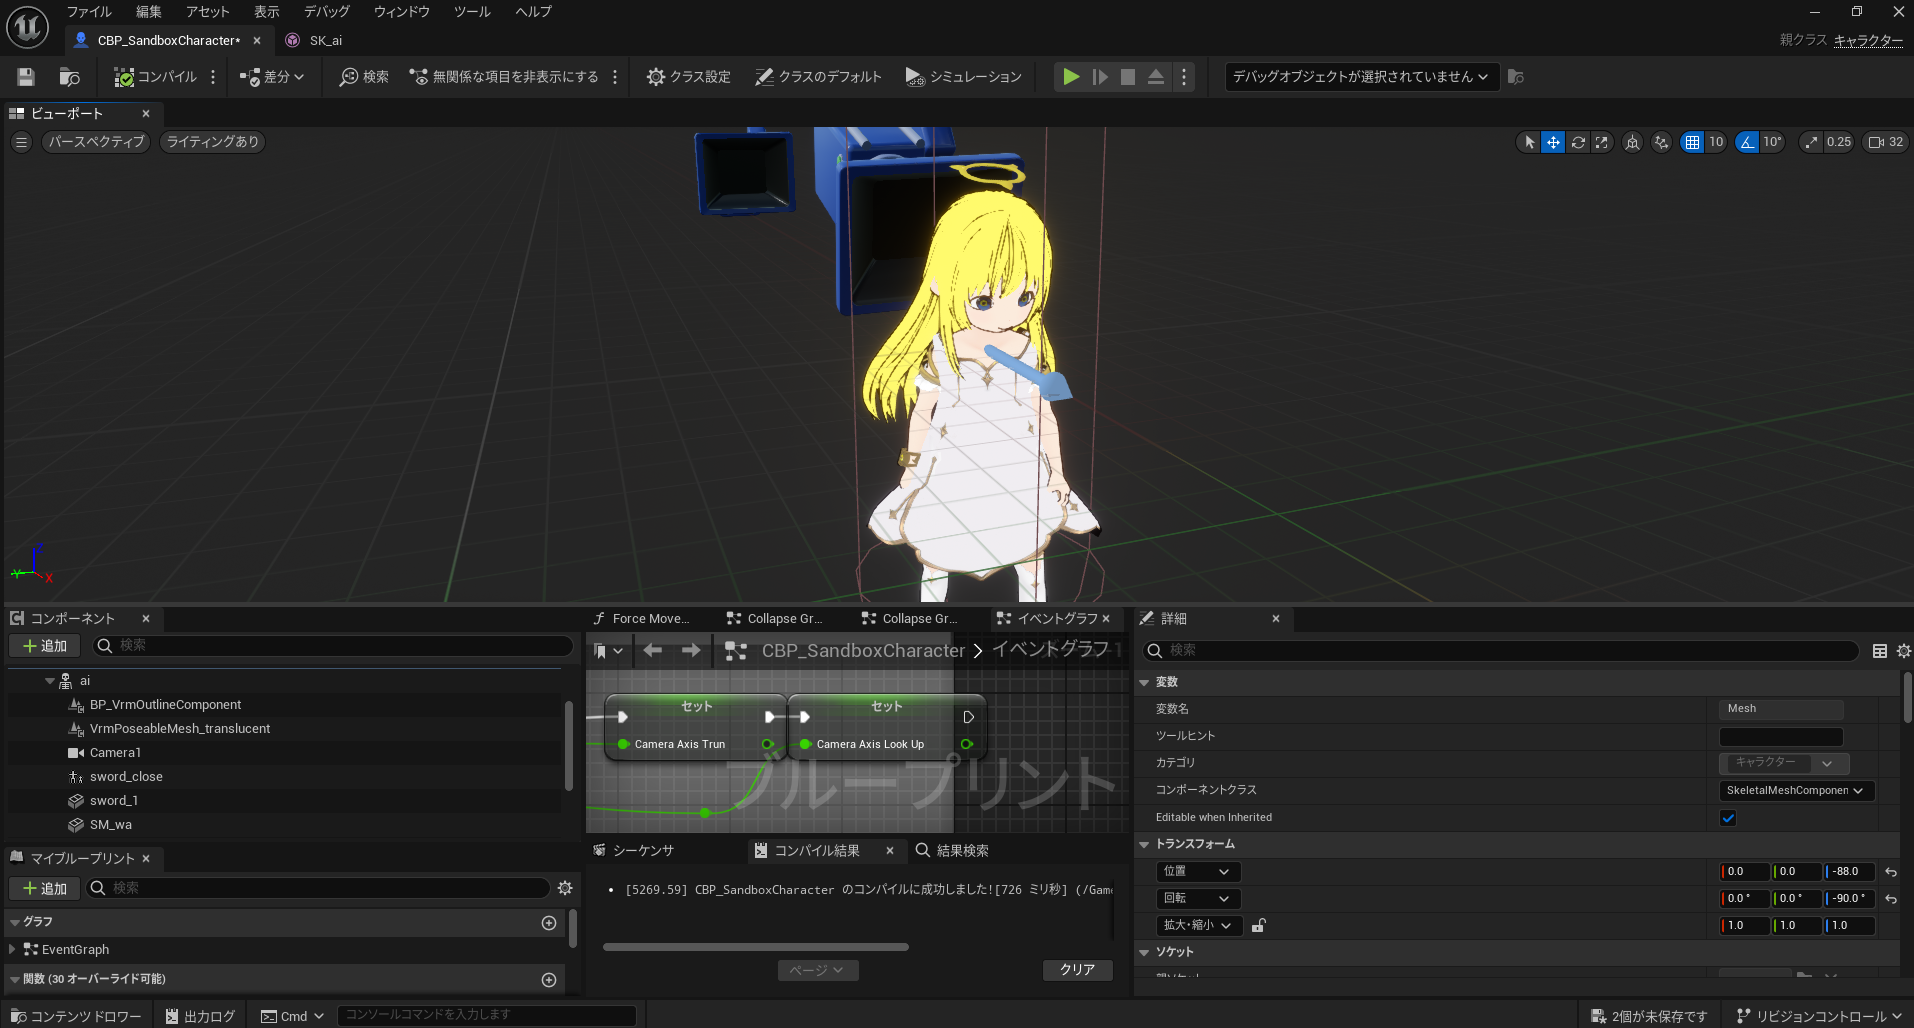Open the Edit menu

point(149,12)
